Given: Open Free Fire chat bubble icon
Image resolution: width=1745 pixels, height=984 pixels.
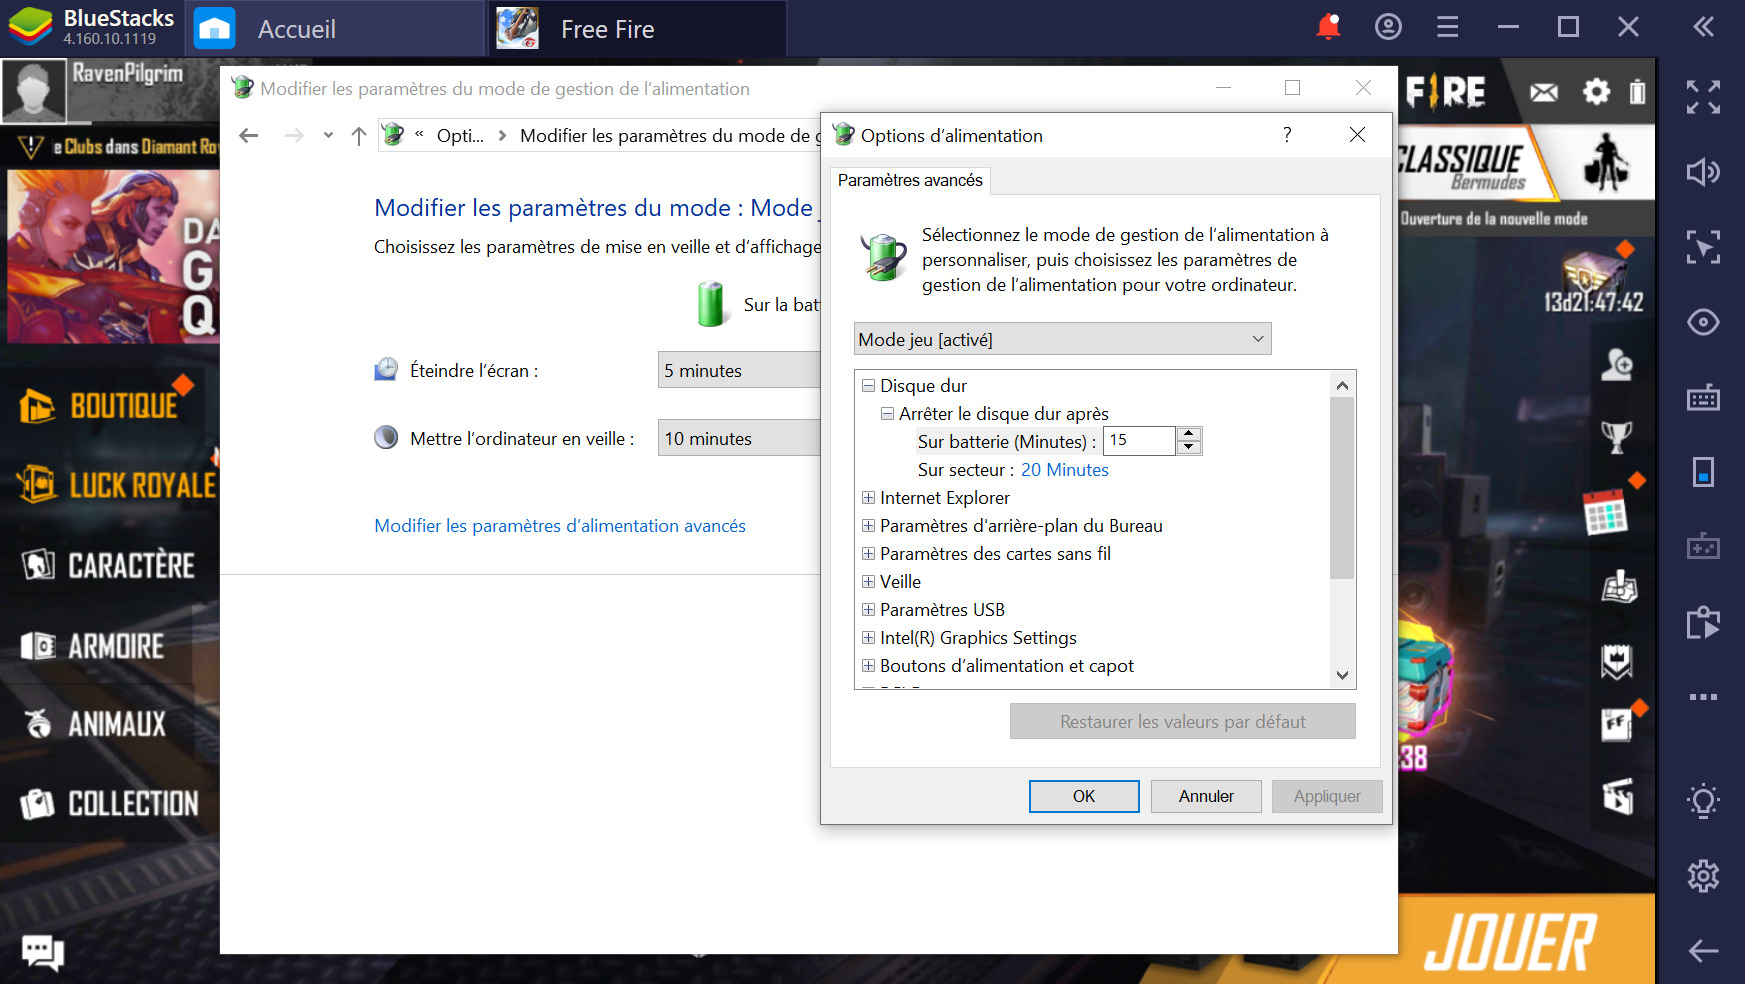Looking at the screenshot, I should pyautogui.click(x=43, y=951).
